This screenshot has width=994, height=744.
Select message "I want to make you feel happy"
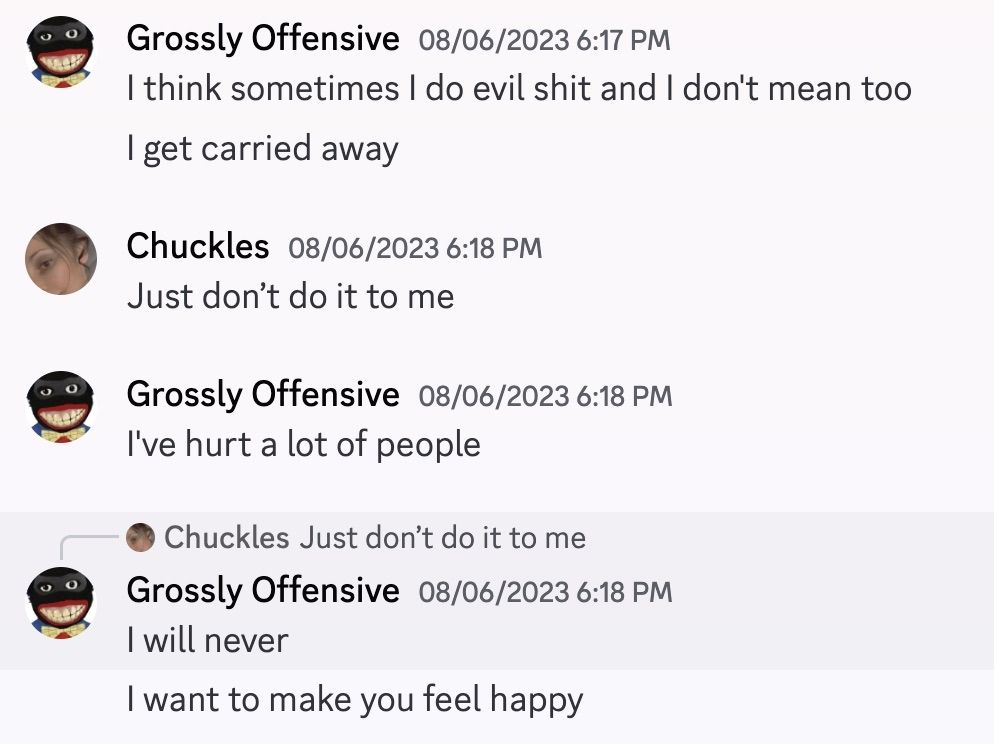coord(355,700)
